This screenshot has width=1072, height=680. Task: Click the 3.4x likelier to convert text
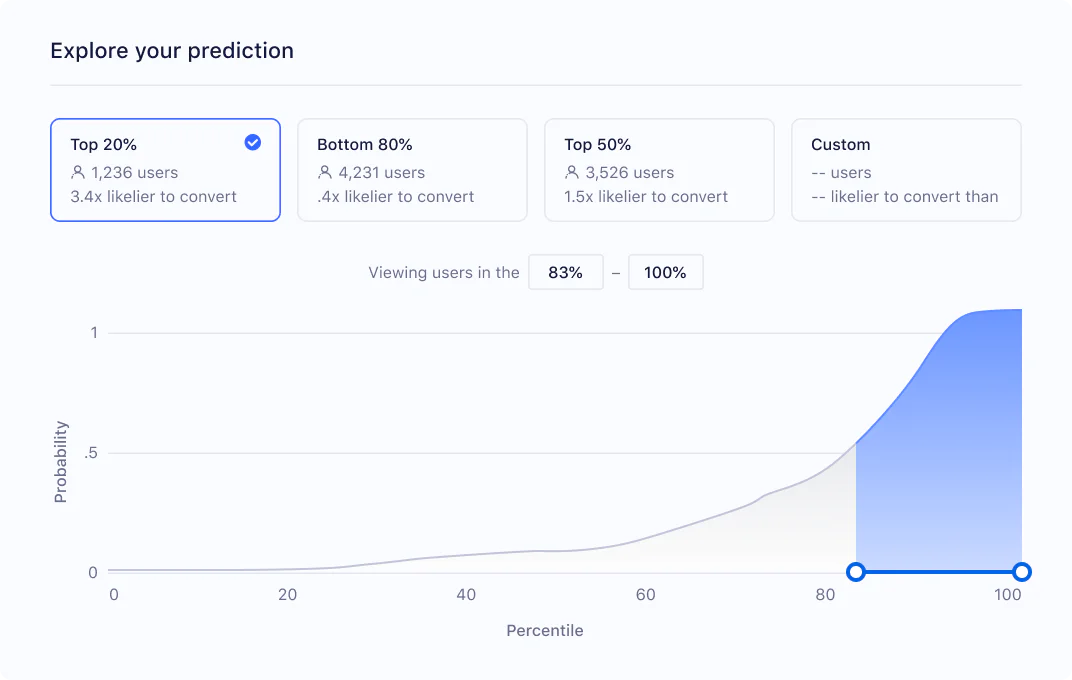[x=154, y=196]
